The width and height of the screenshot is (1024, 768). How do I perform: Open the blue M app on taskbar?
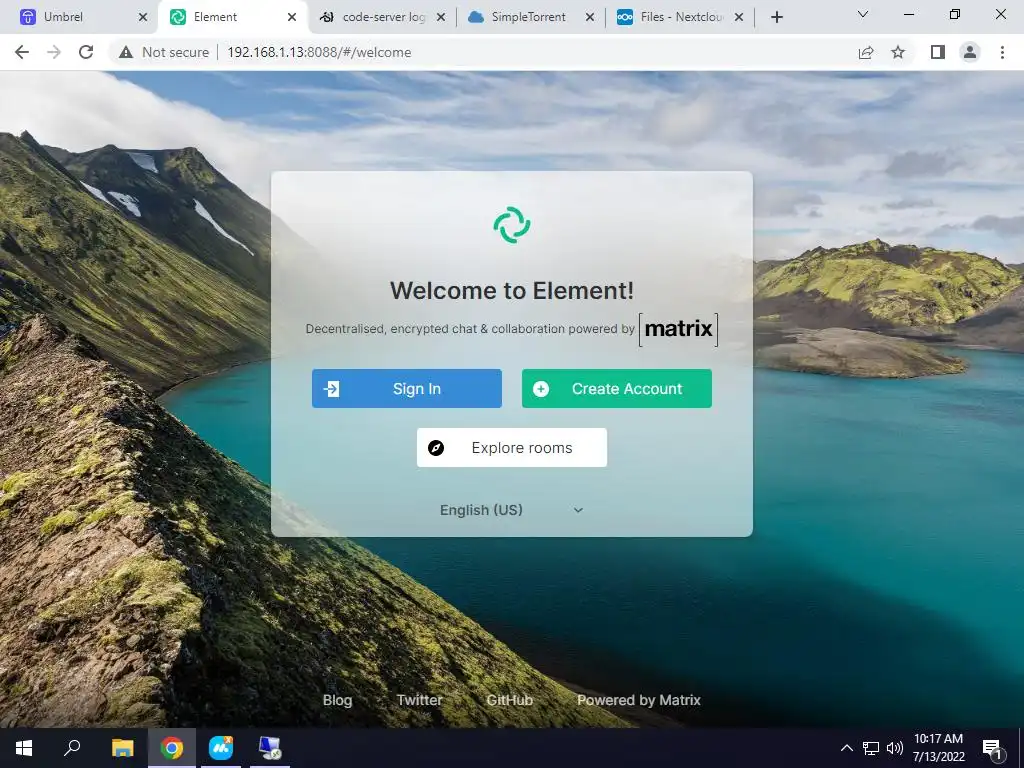[x=221, y=748]
